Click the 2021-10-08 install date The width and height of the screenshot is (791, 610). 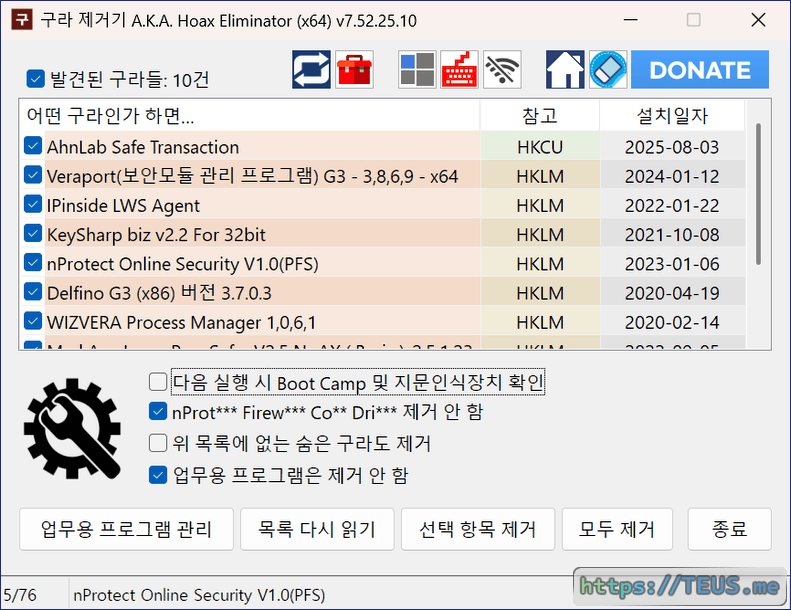[x=672, y=235]
